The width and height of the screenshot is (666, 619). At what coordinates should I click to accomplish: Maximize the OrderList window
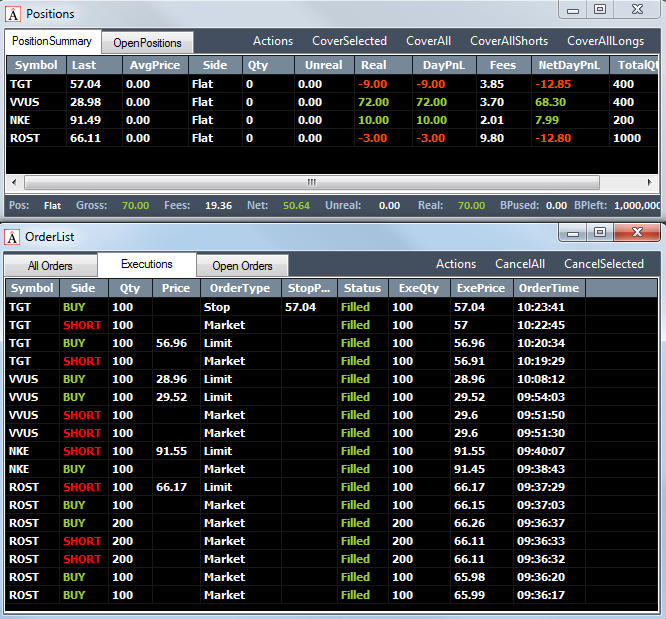(600, 232)
